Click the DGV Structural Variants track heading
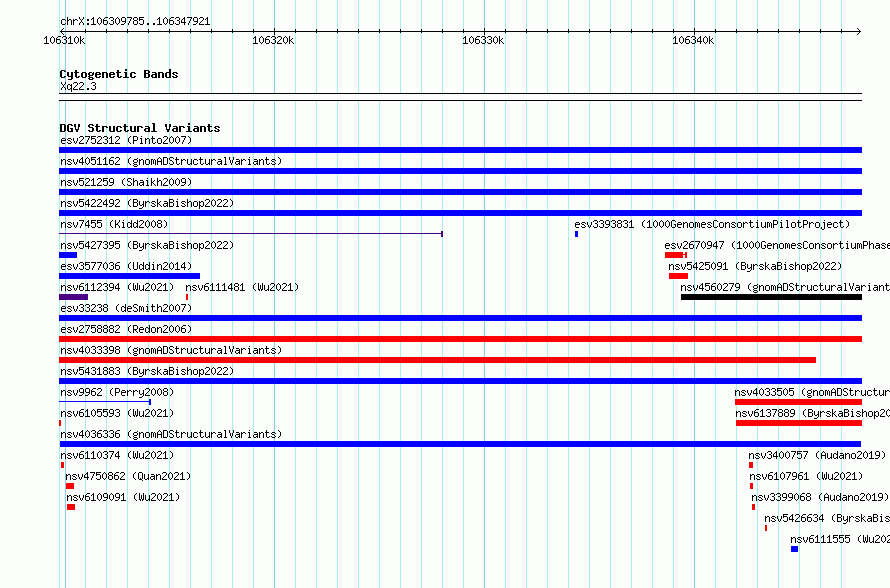890x588 pixels. click(140, 128)
